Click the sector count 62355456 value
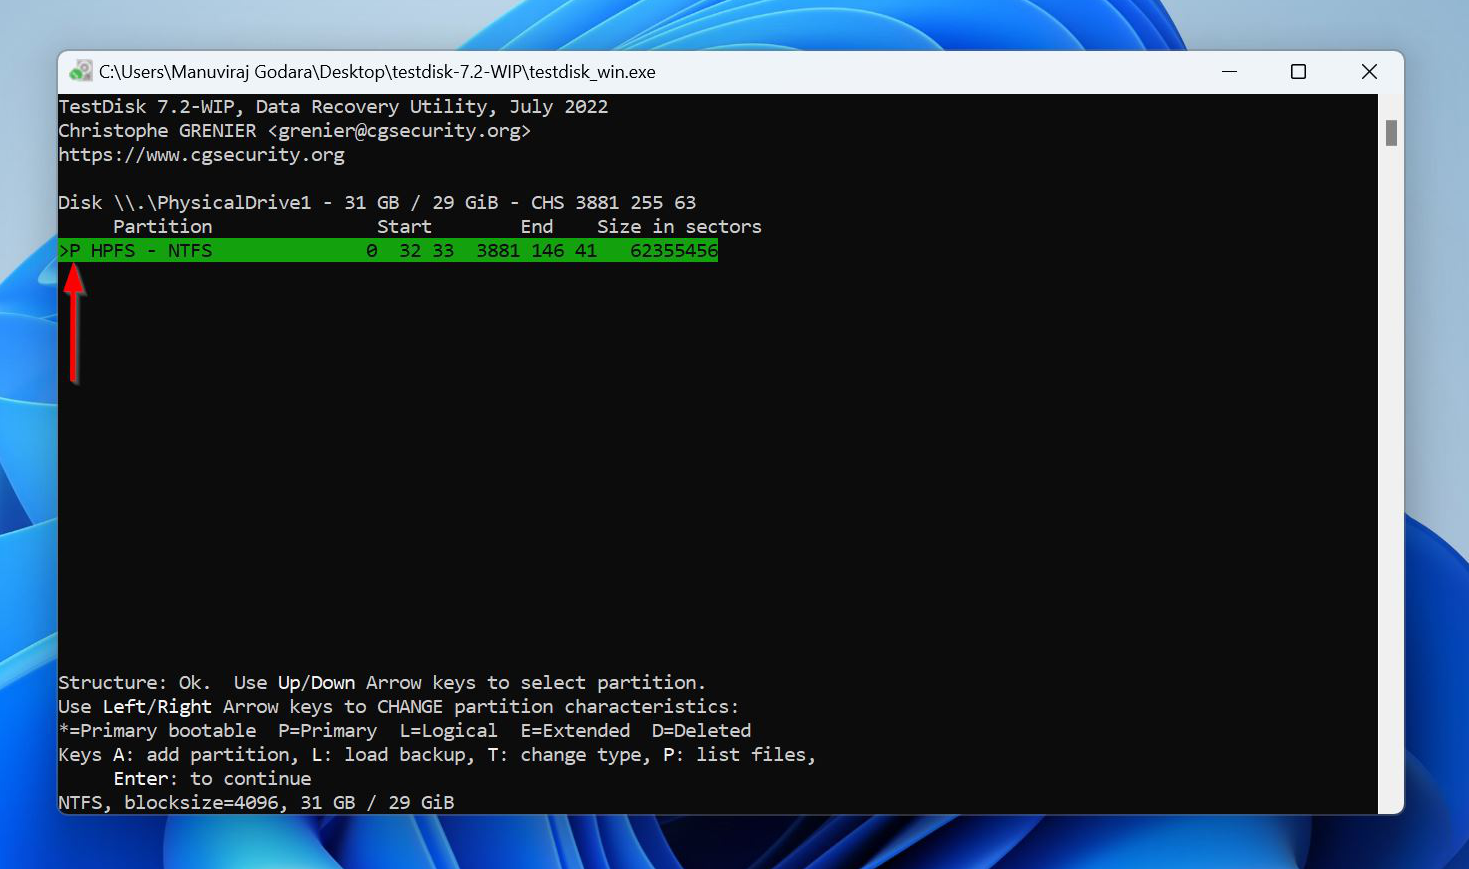 tap(673, 251)
